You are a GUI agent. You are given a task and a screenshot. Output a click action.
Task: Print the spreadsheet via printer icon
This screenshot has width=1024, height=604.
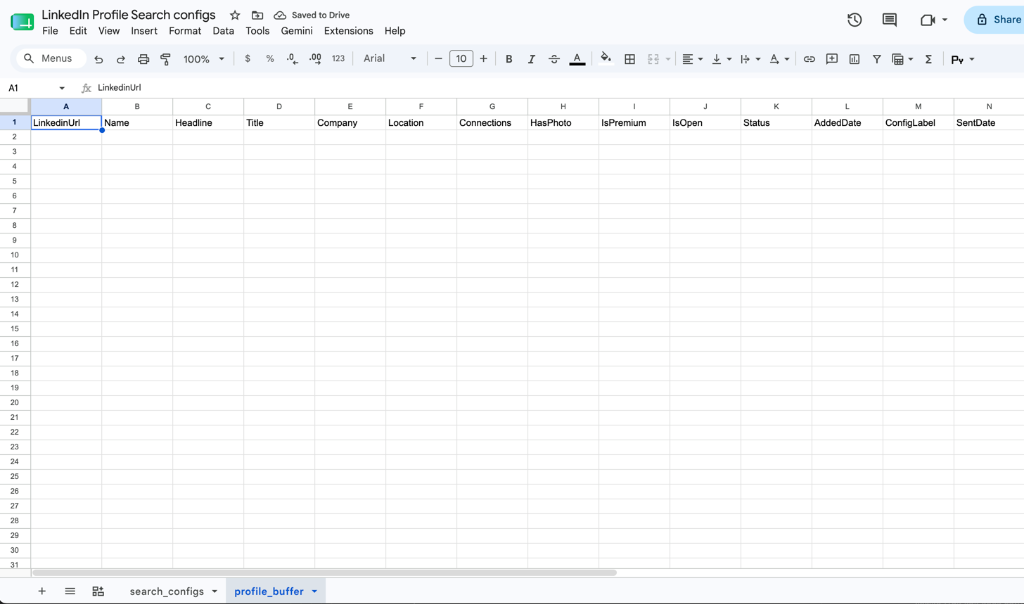(143, 59)
